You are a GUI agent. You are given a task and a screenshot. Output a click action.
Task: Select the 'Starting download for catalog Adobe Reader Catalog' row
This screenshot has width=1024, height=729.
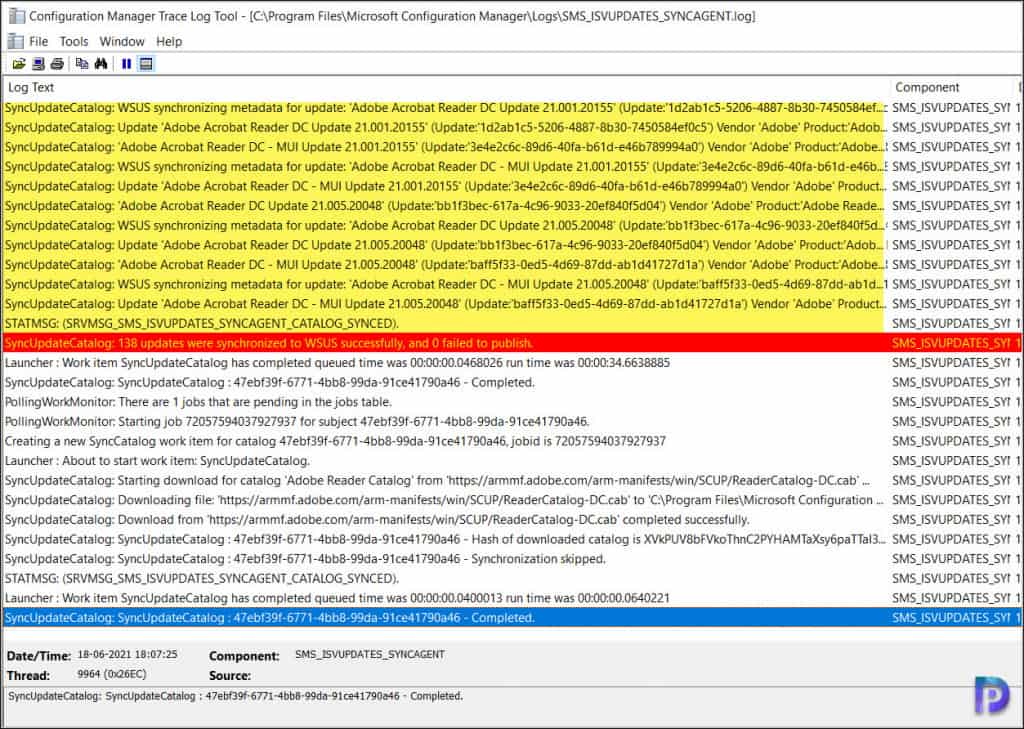(x=512, y=480)
